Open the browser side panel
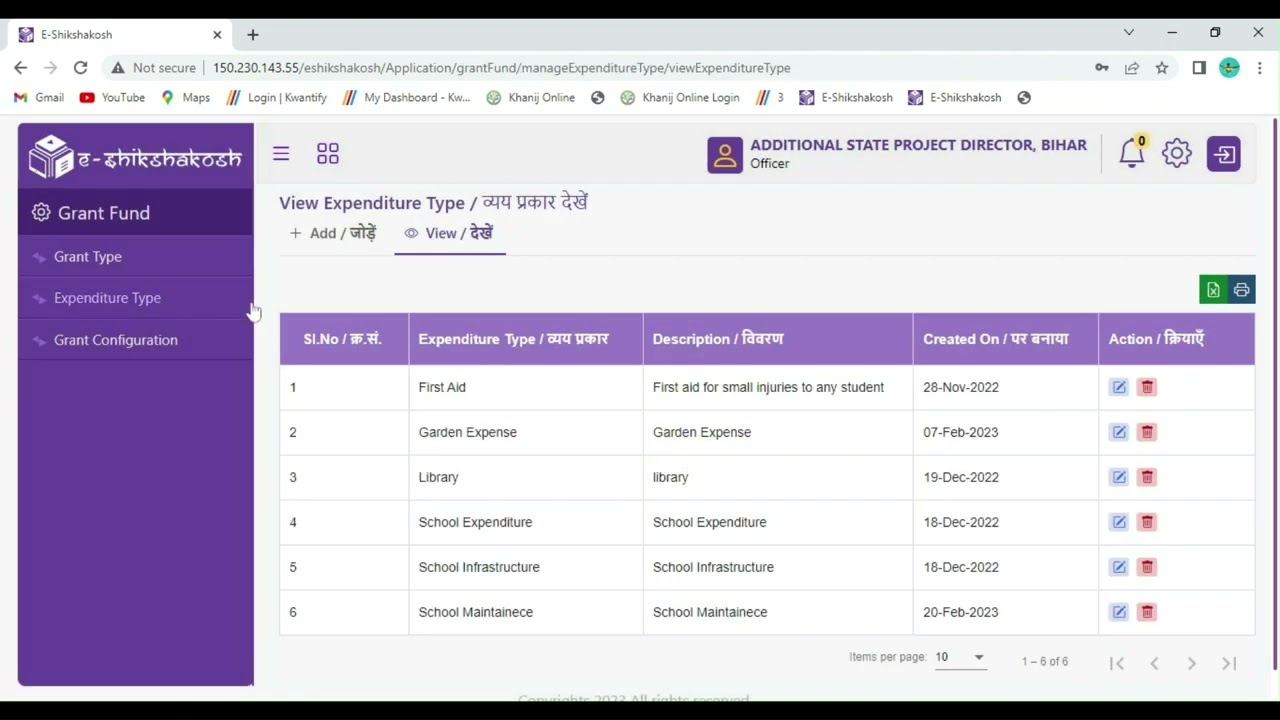Viewport: 1280px width, 720px height. click(1199, 68)
